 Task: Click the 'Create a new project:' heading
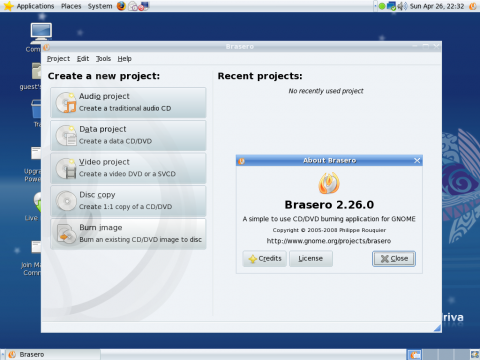click(104, 76)
